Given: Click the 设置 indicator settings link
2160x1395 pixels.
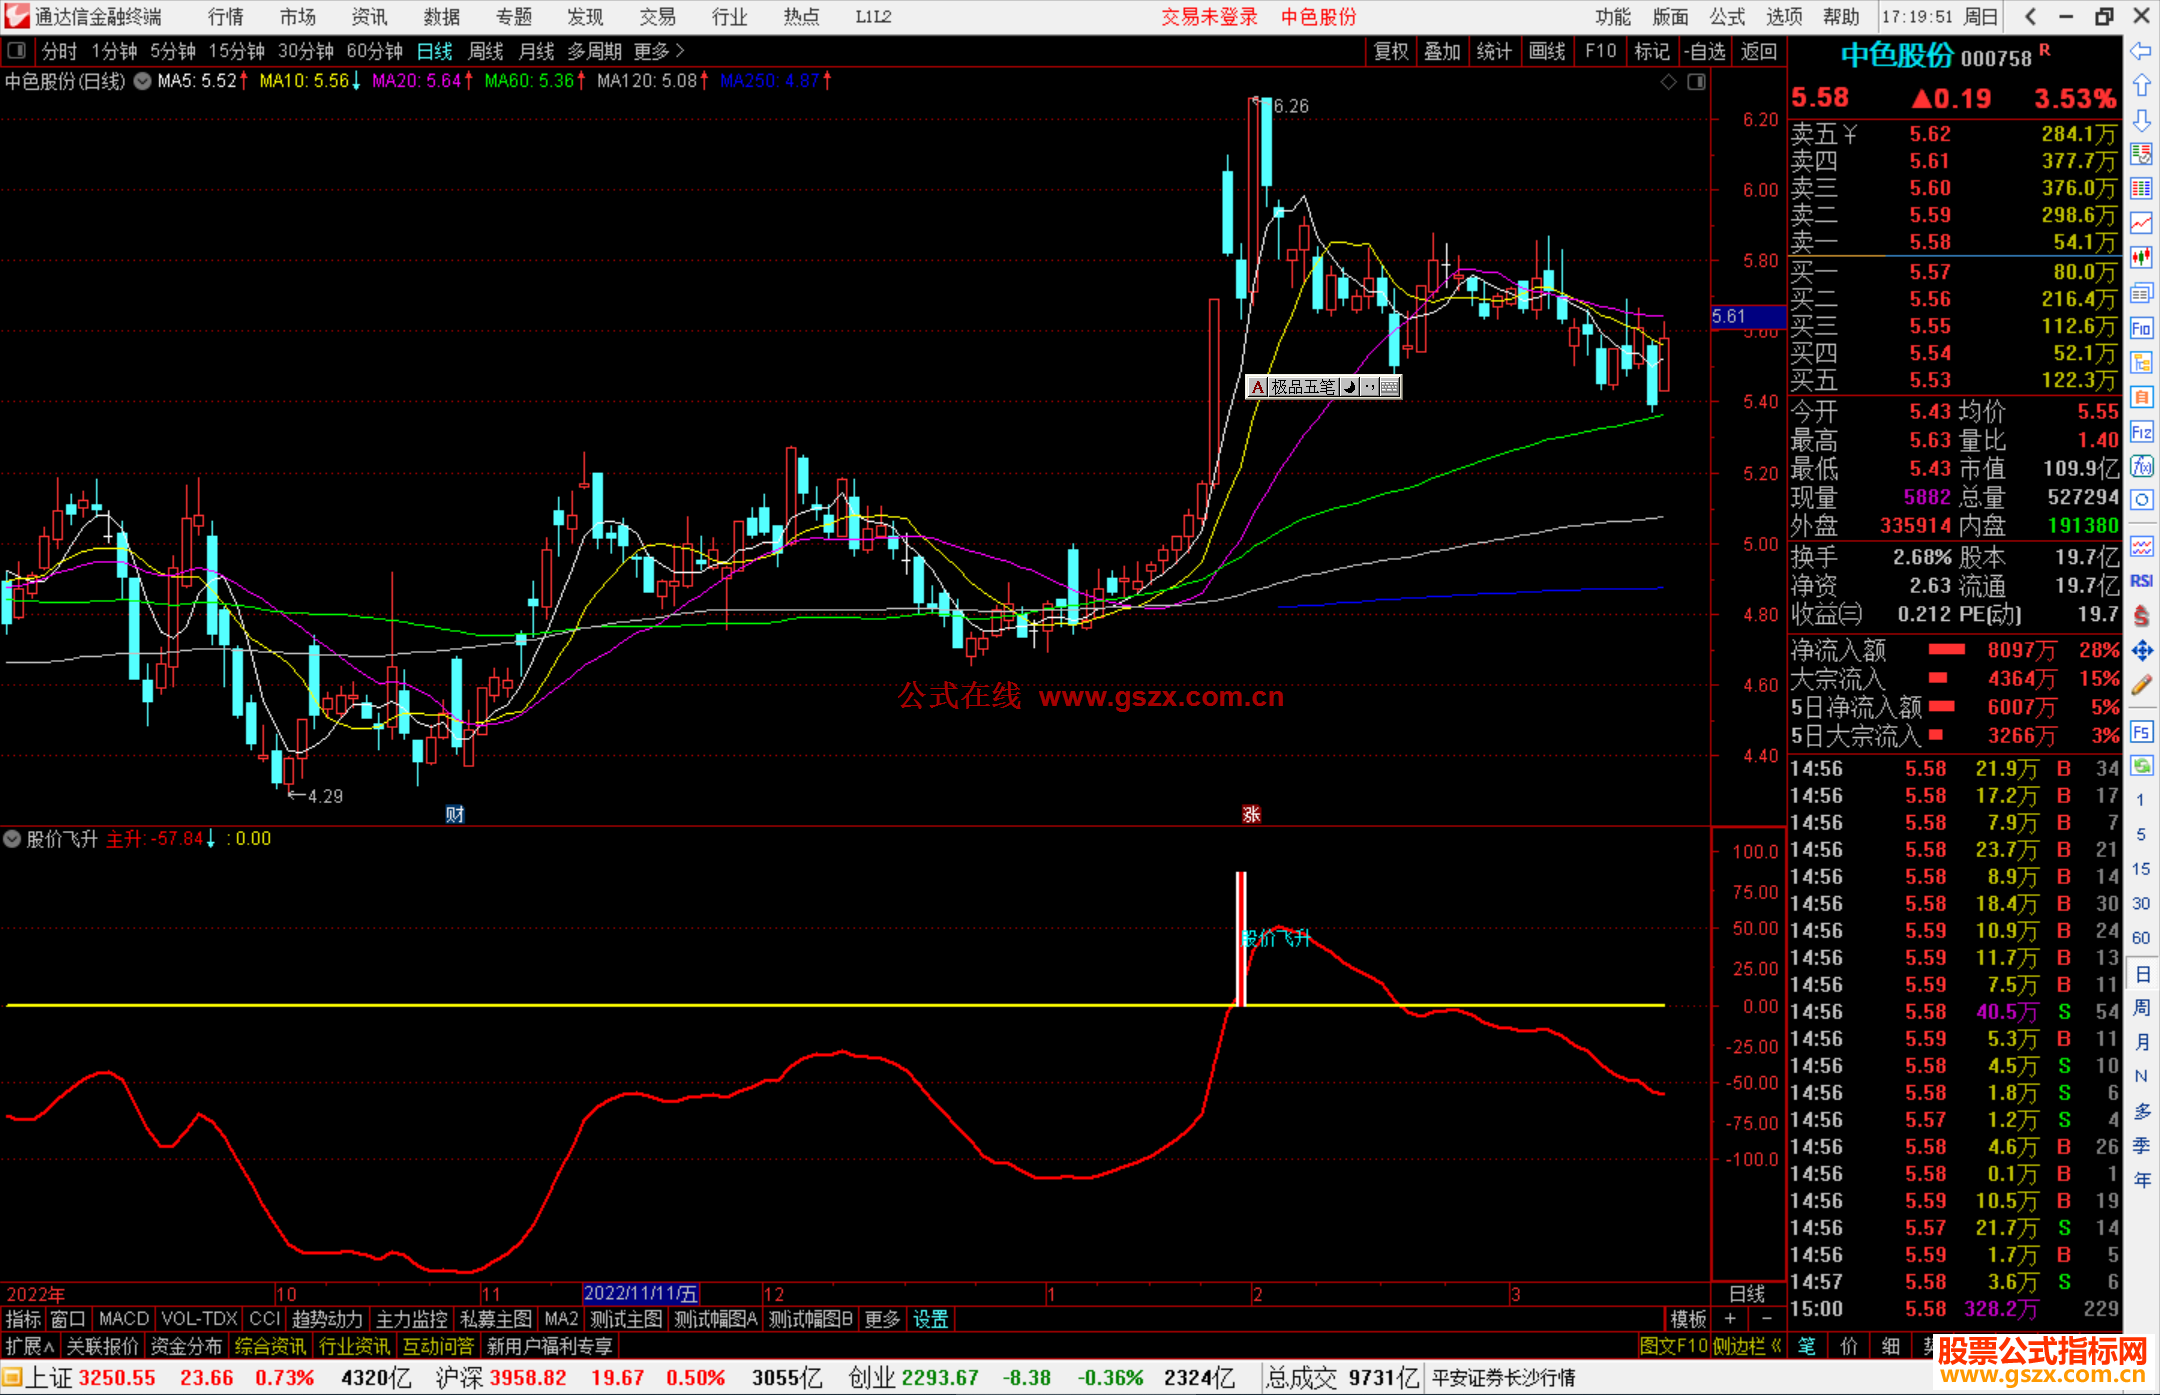Looking at the screenshot, I should pos(930,1319).
